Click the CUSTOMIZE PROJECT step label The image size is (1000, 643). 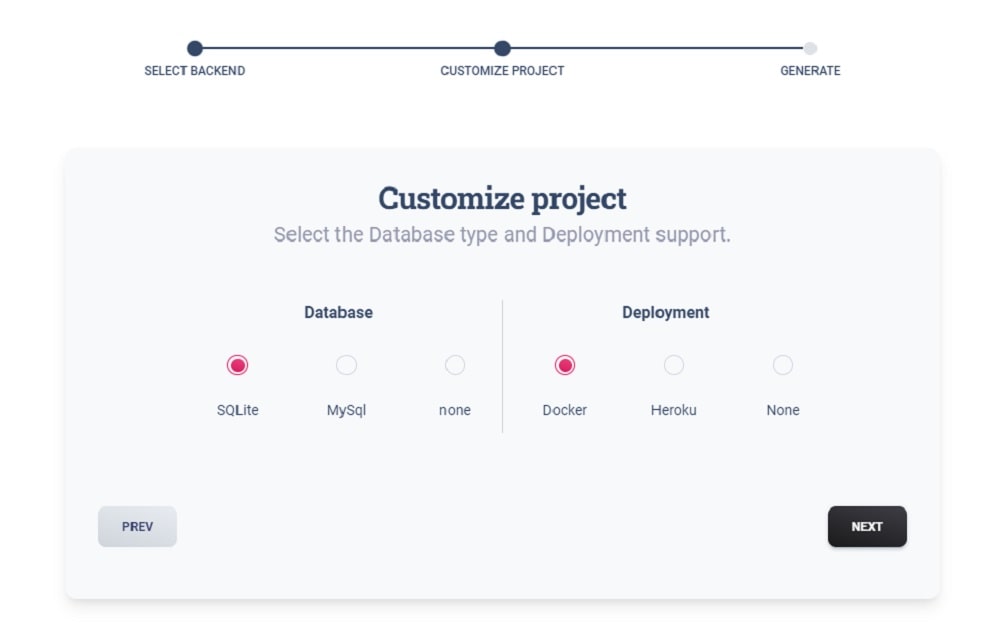(x=502, y=71)
